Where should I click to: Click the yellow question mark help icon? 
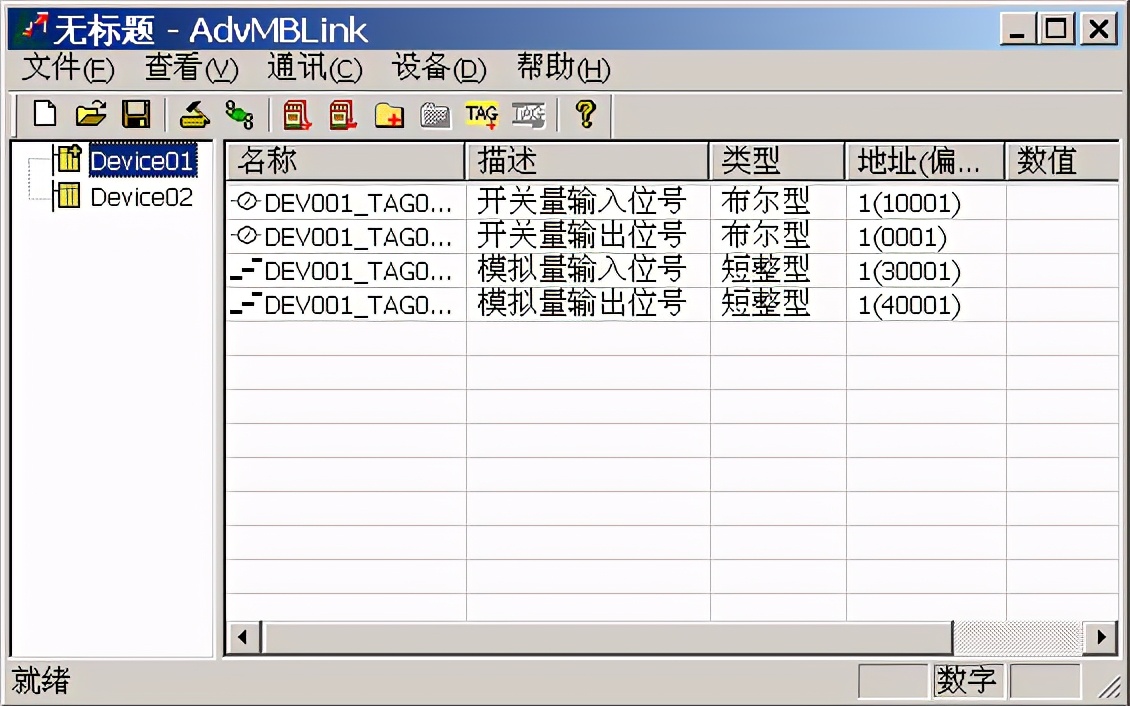pyautogui.click(x=586, y=114)
